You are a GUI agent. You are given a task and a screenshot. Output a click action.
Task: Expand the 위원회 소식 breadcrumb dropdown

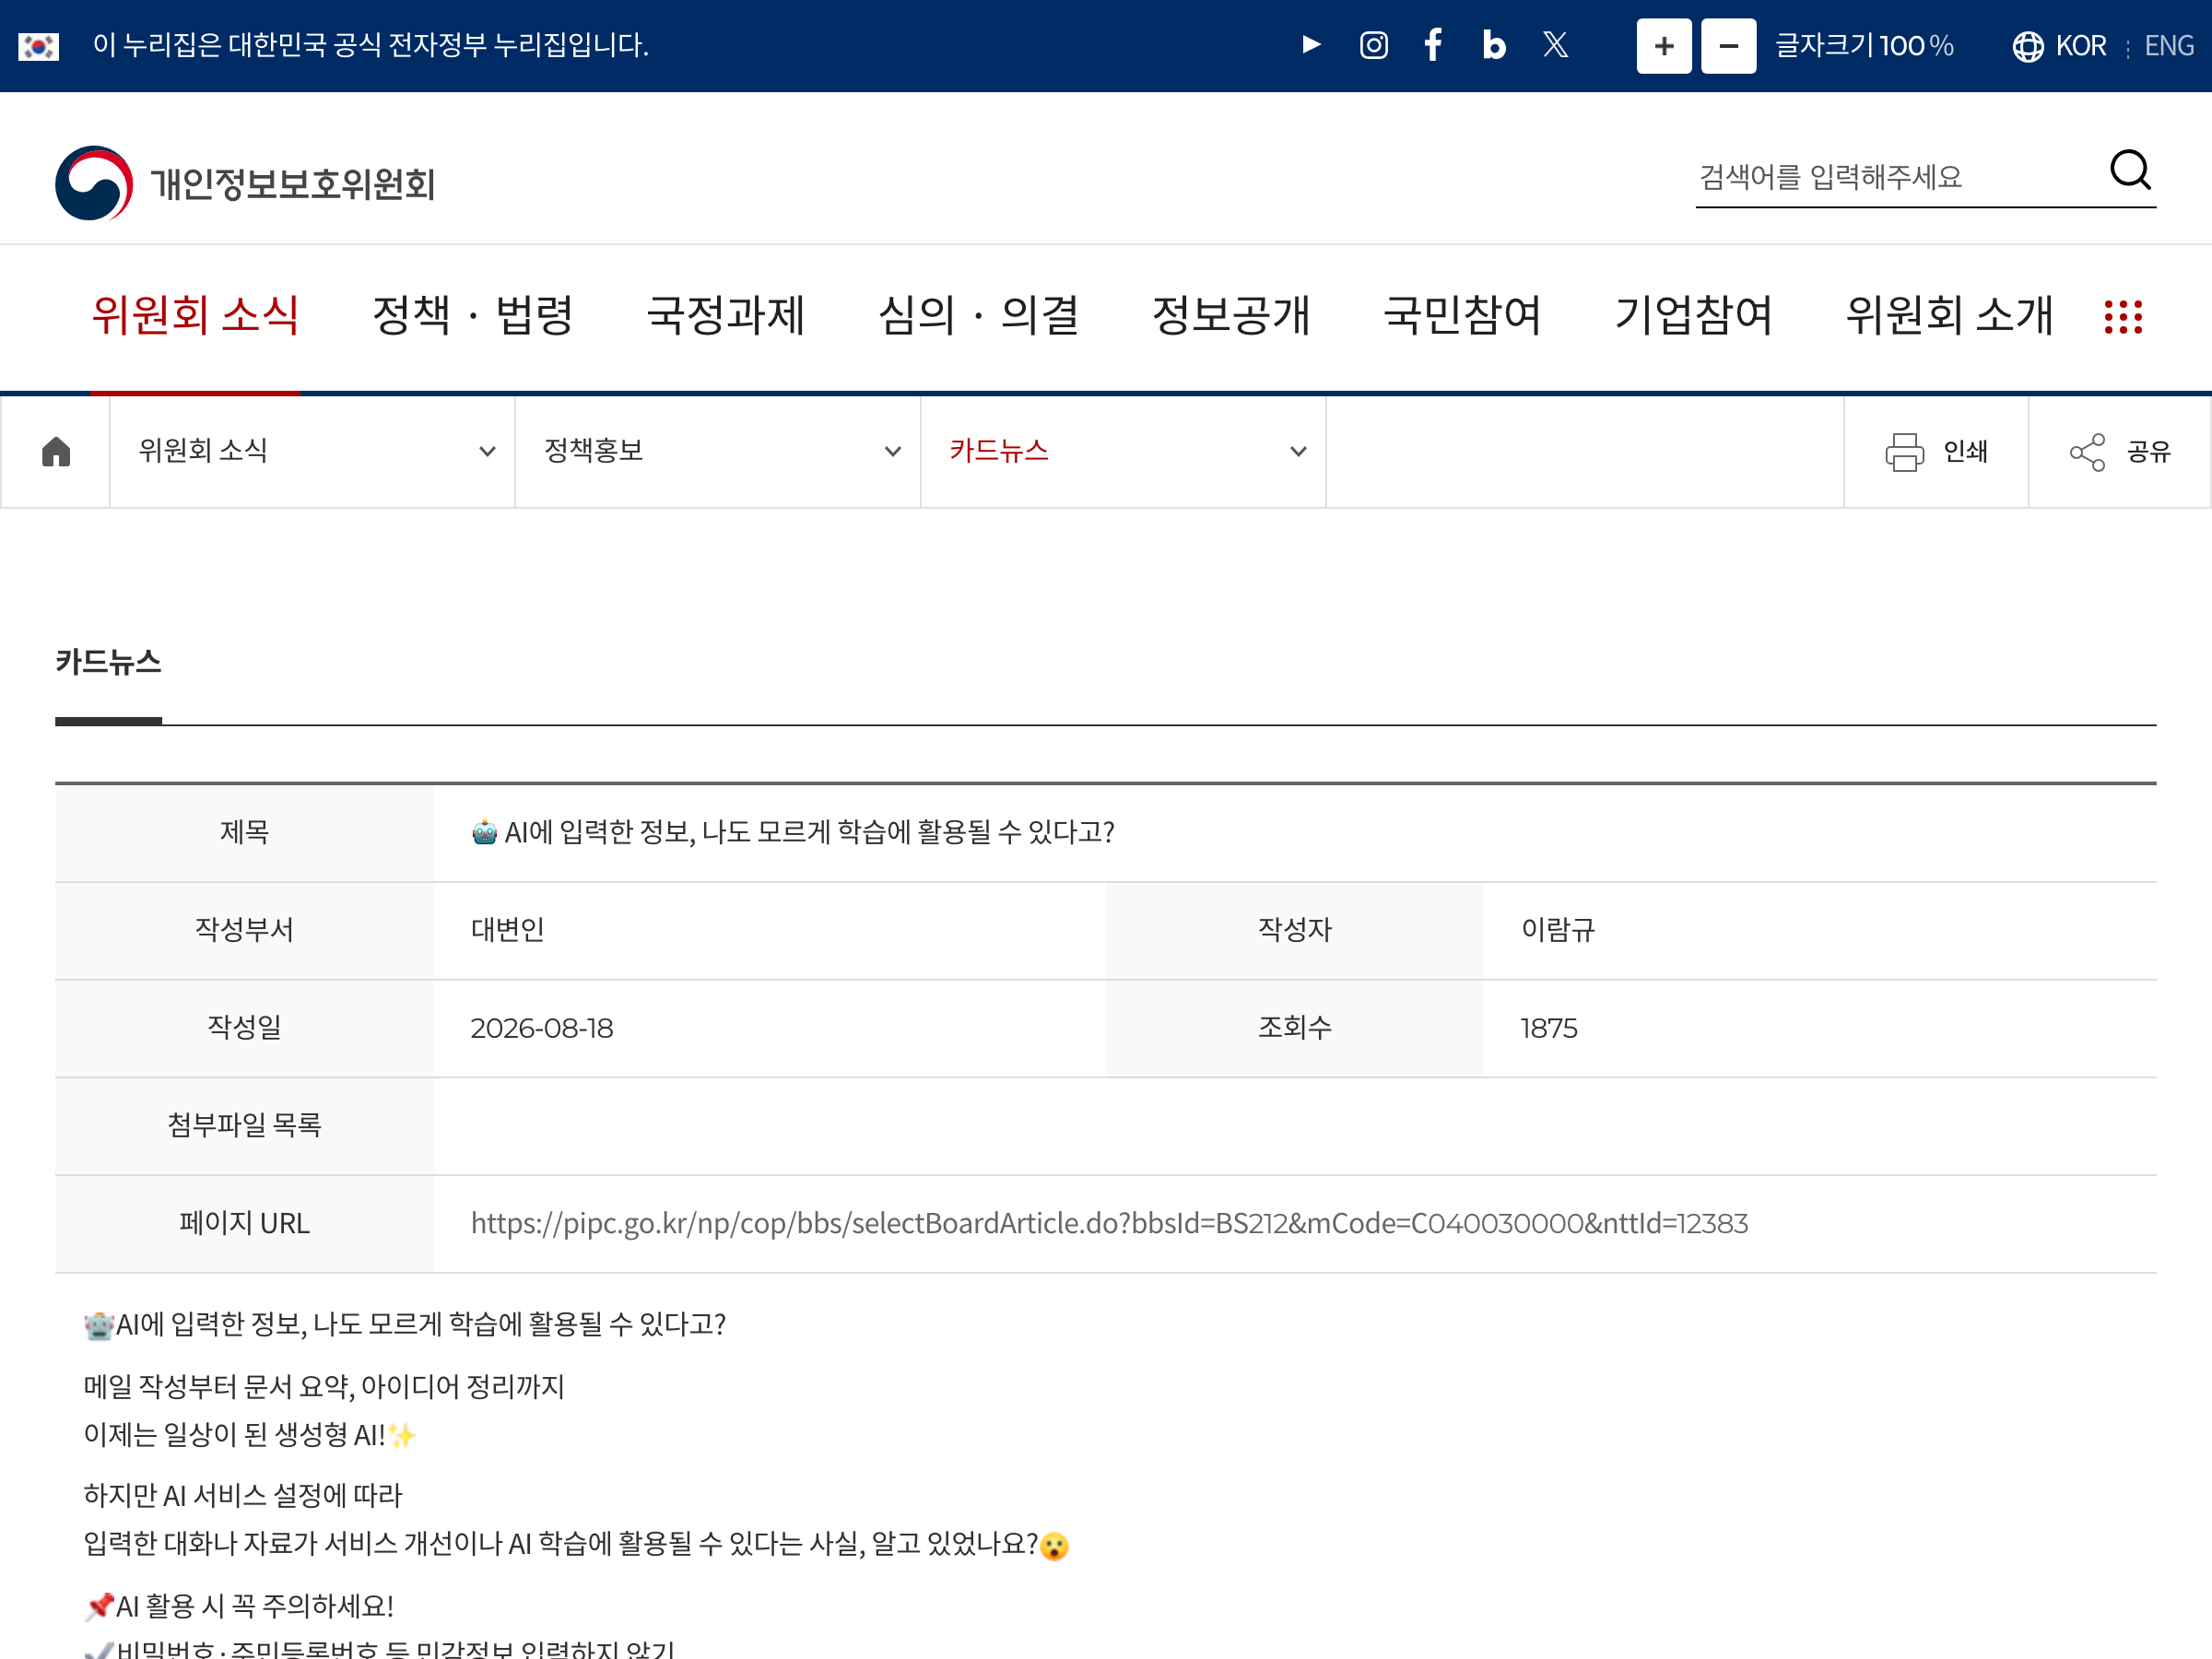(x=312, y=452)
